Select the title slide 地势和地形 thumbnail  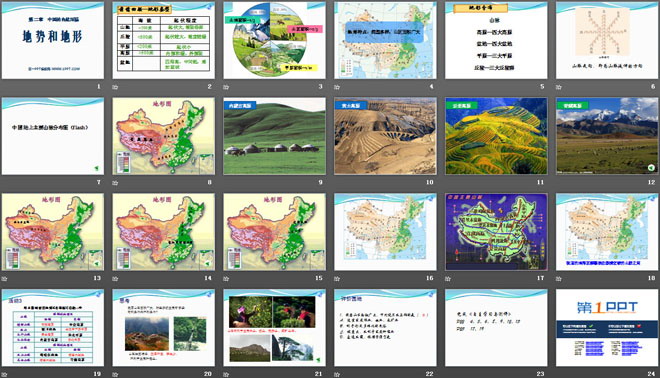pyautogui.click(x=53, y=40)
